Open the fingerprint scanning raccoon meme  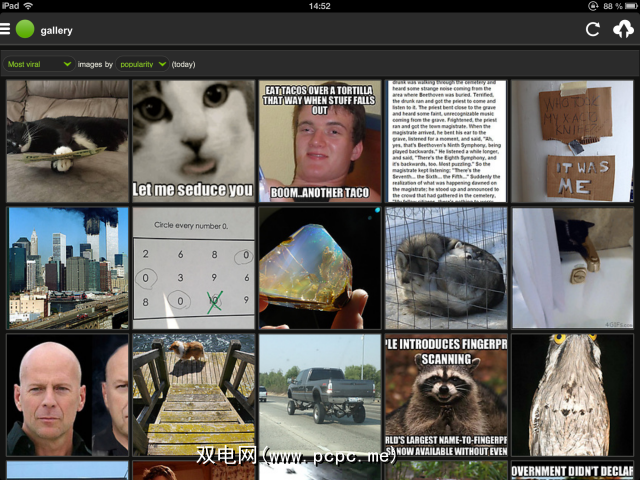[446, 395]
